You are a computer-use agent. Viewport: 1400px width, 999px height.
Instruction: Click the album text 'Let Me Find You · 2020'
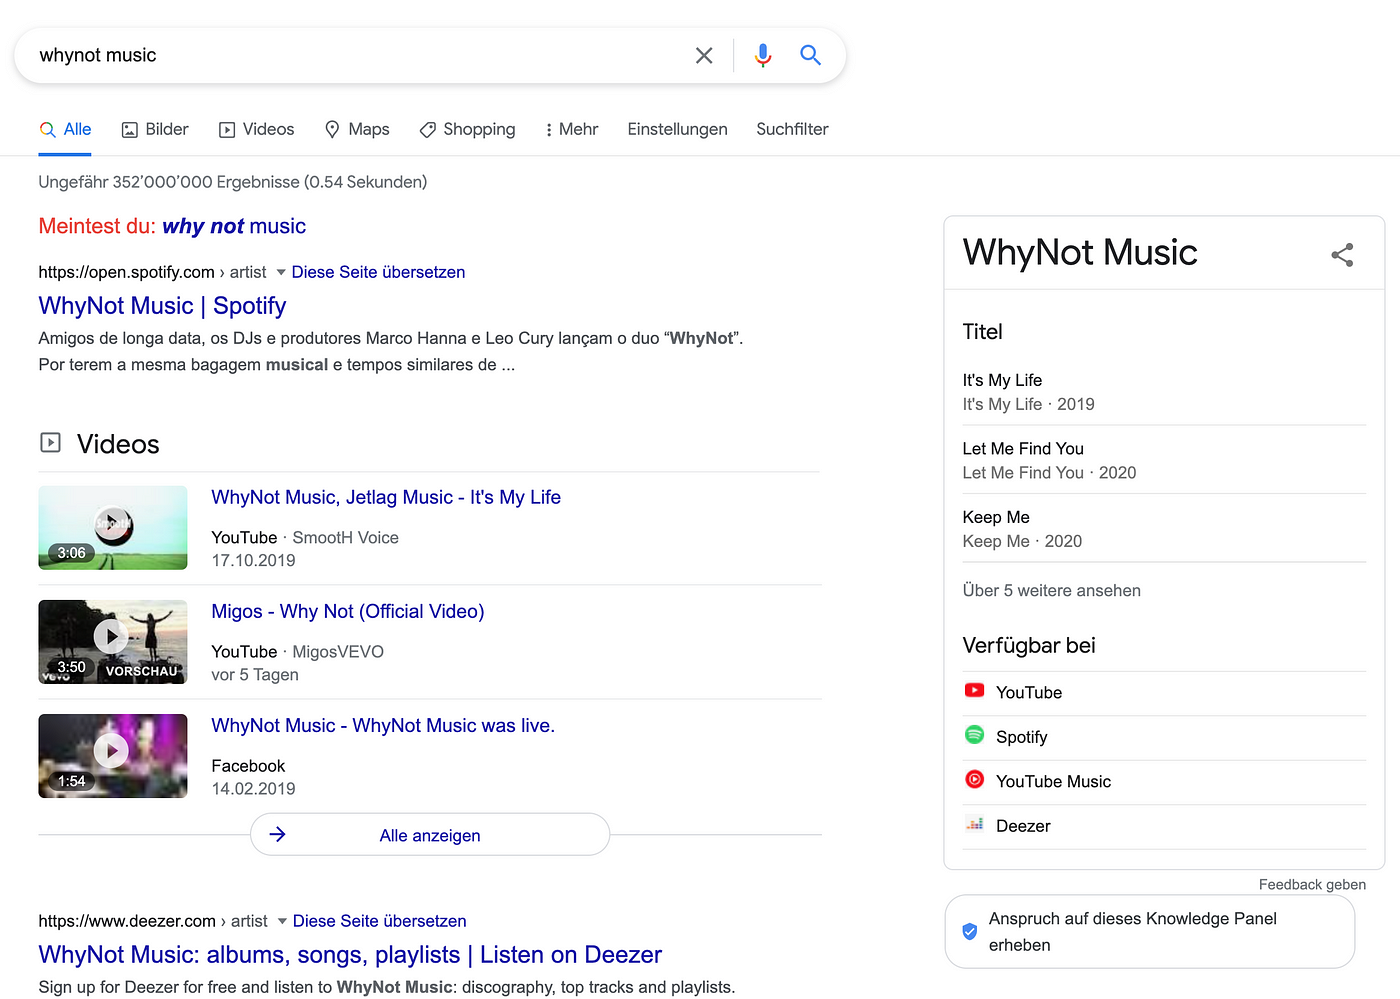(x=1049, y=473)
